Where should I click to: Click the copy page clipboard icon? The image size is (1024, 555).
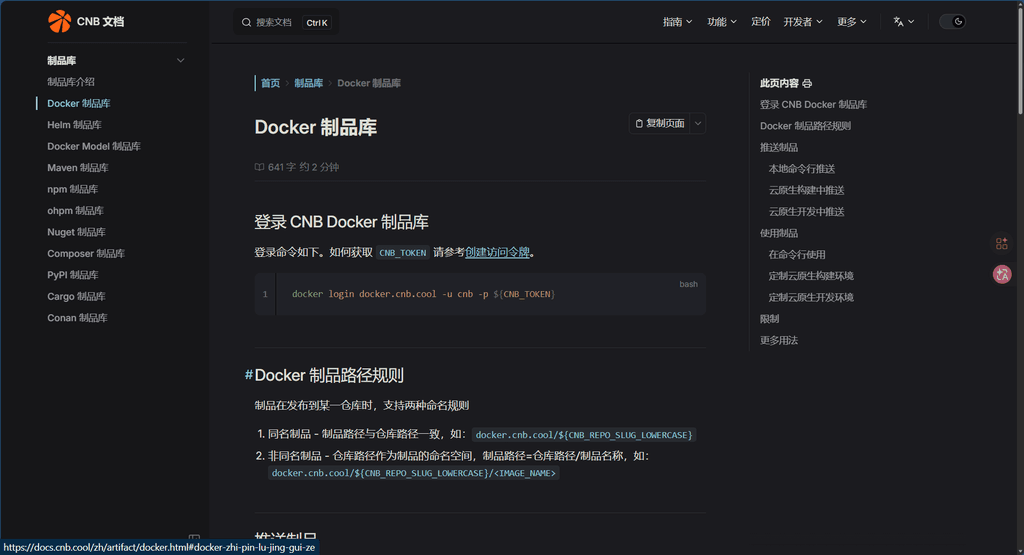point(639,123)
